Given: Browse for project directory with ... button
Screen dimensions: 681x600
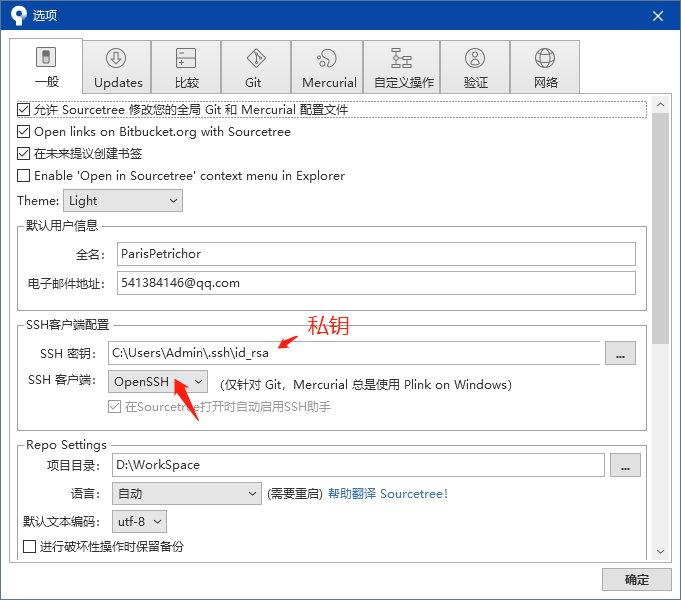Looking at the screenshot, I should click(x=625, y=465).
